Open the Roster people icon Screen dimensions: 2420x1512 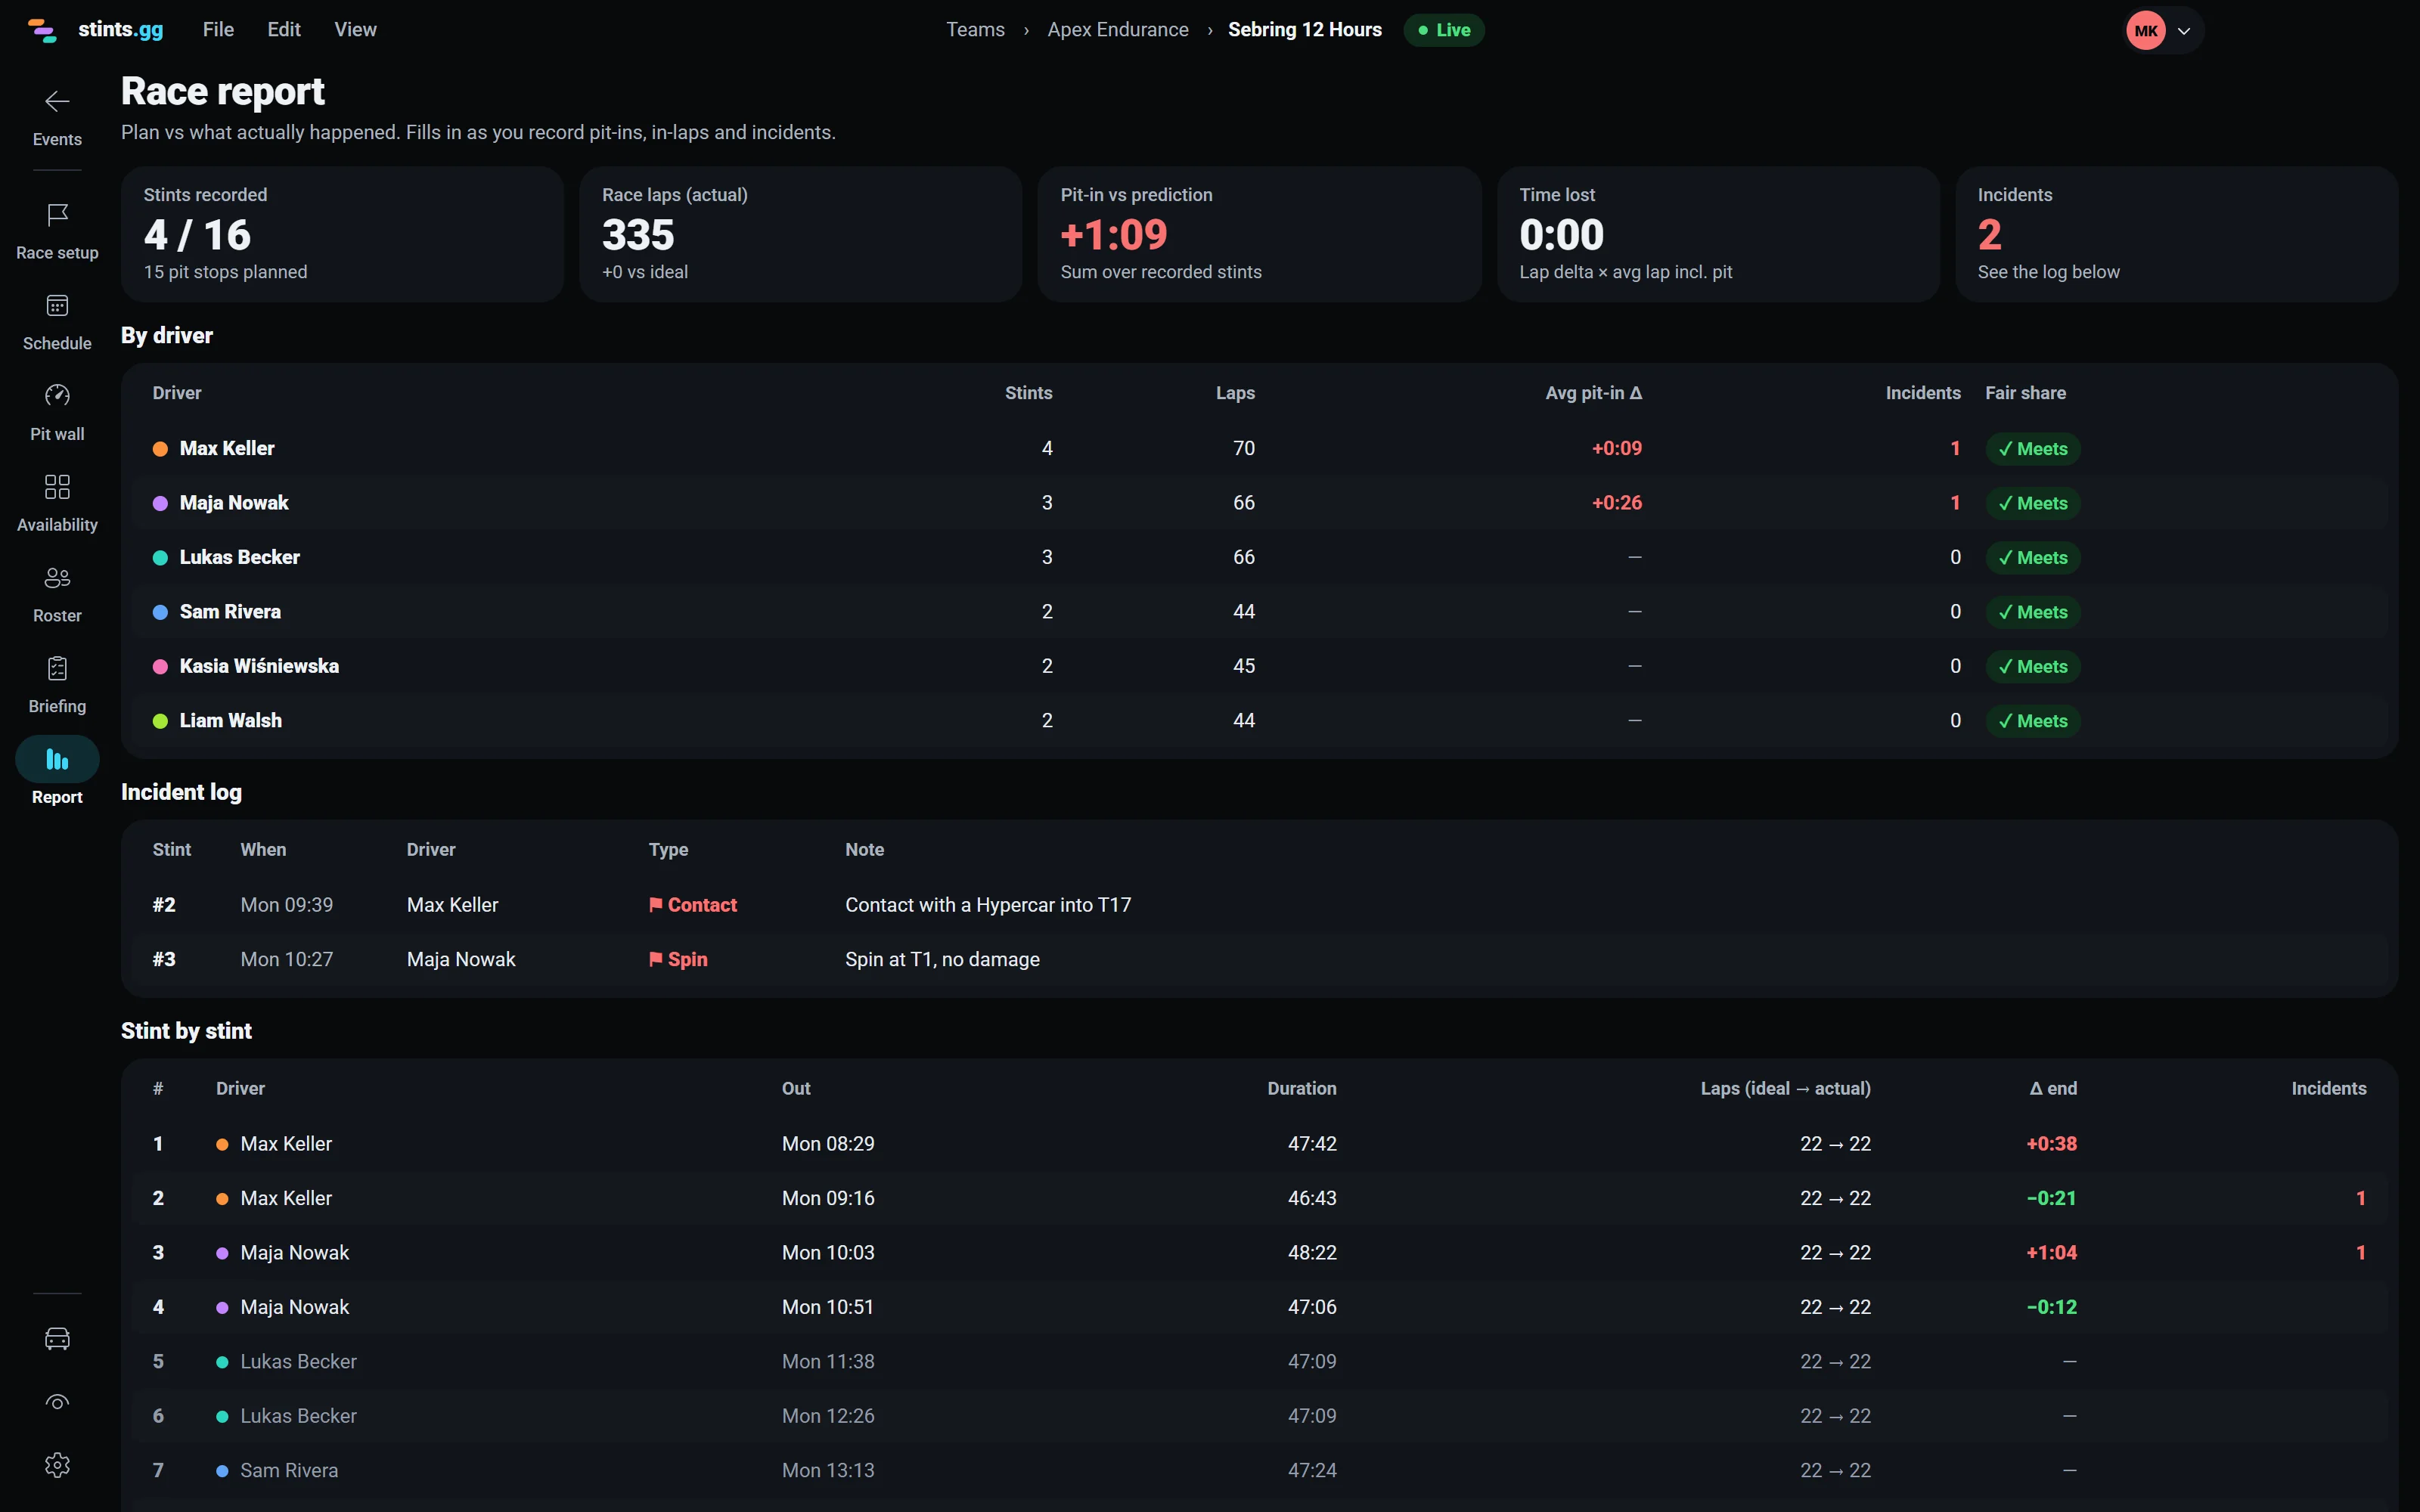tap(57, 578)
